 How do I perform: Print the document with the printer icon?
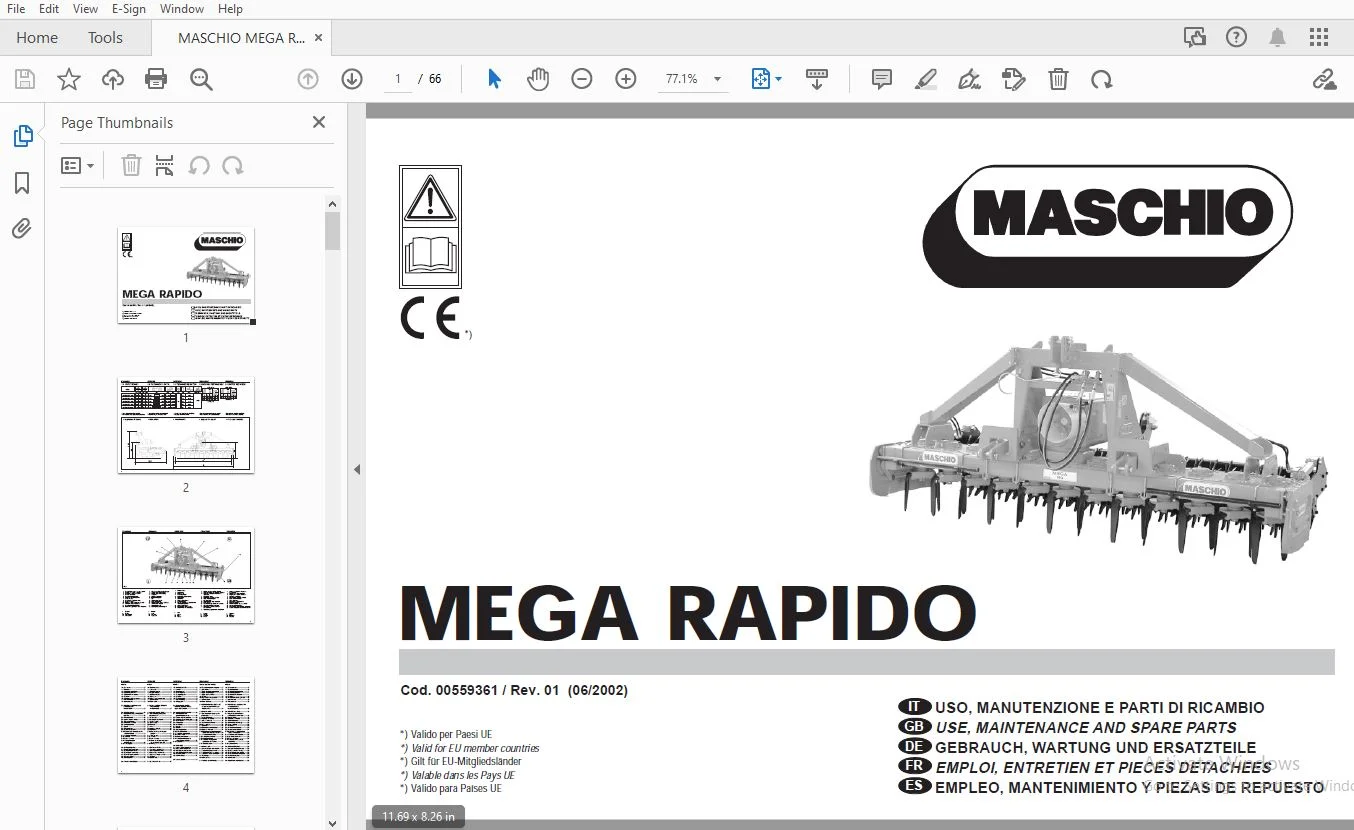156,79
